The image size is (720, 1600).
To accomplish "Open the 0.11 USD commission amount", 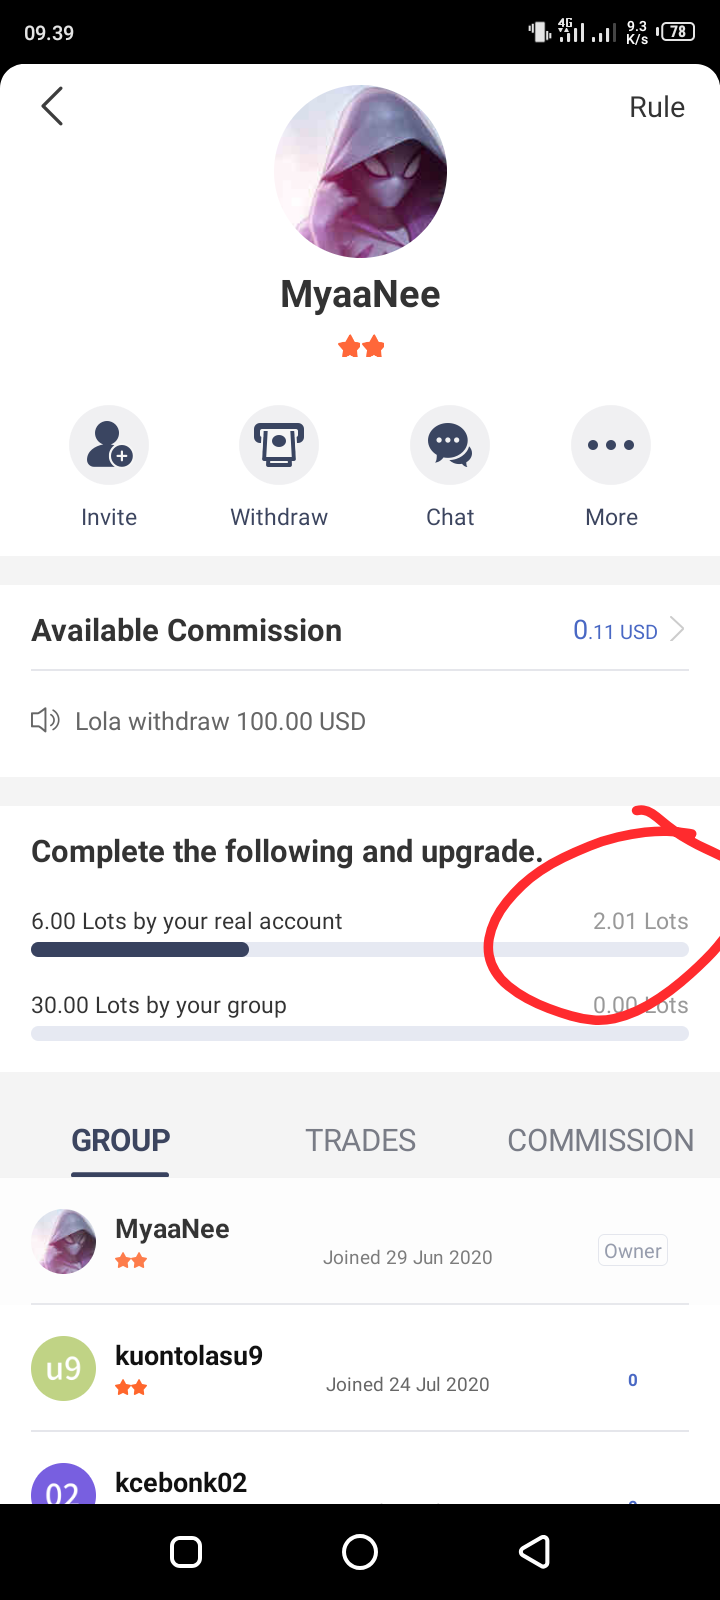I will pos(615,631).
